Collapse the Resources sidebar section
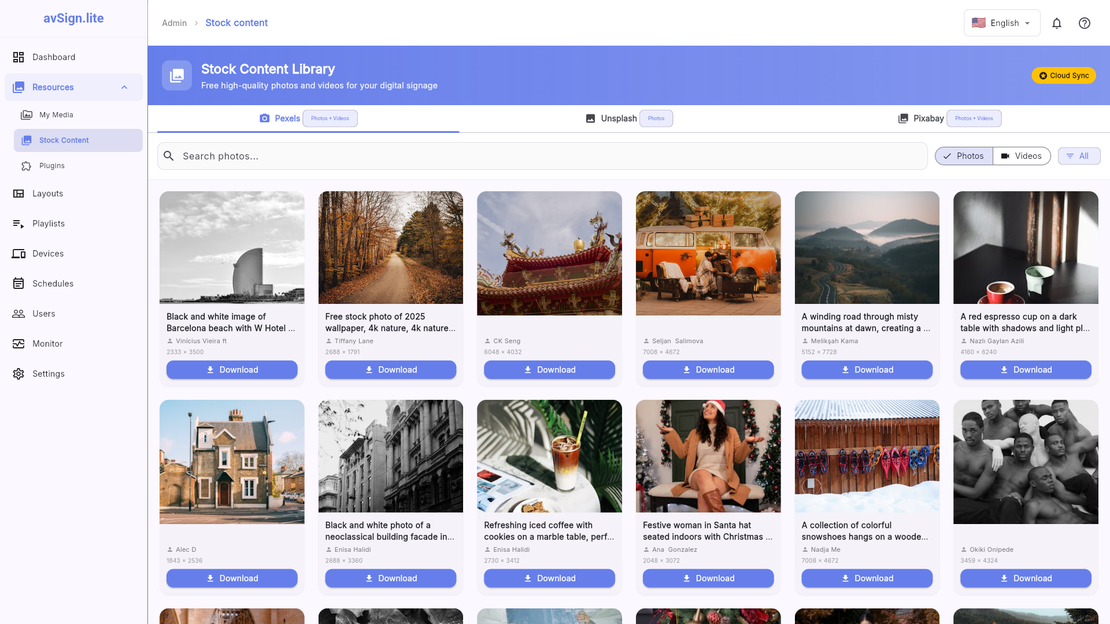The width and height of the screenshot is (1110, 624). point(123,86)
